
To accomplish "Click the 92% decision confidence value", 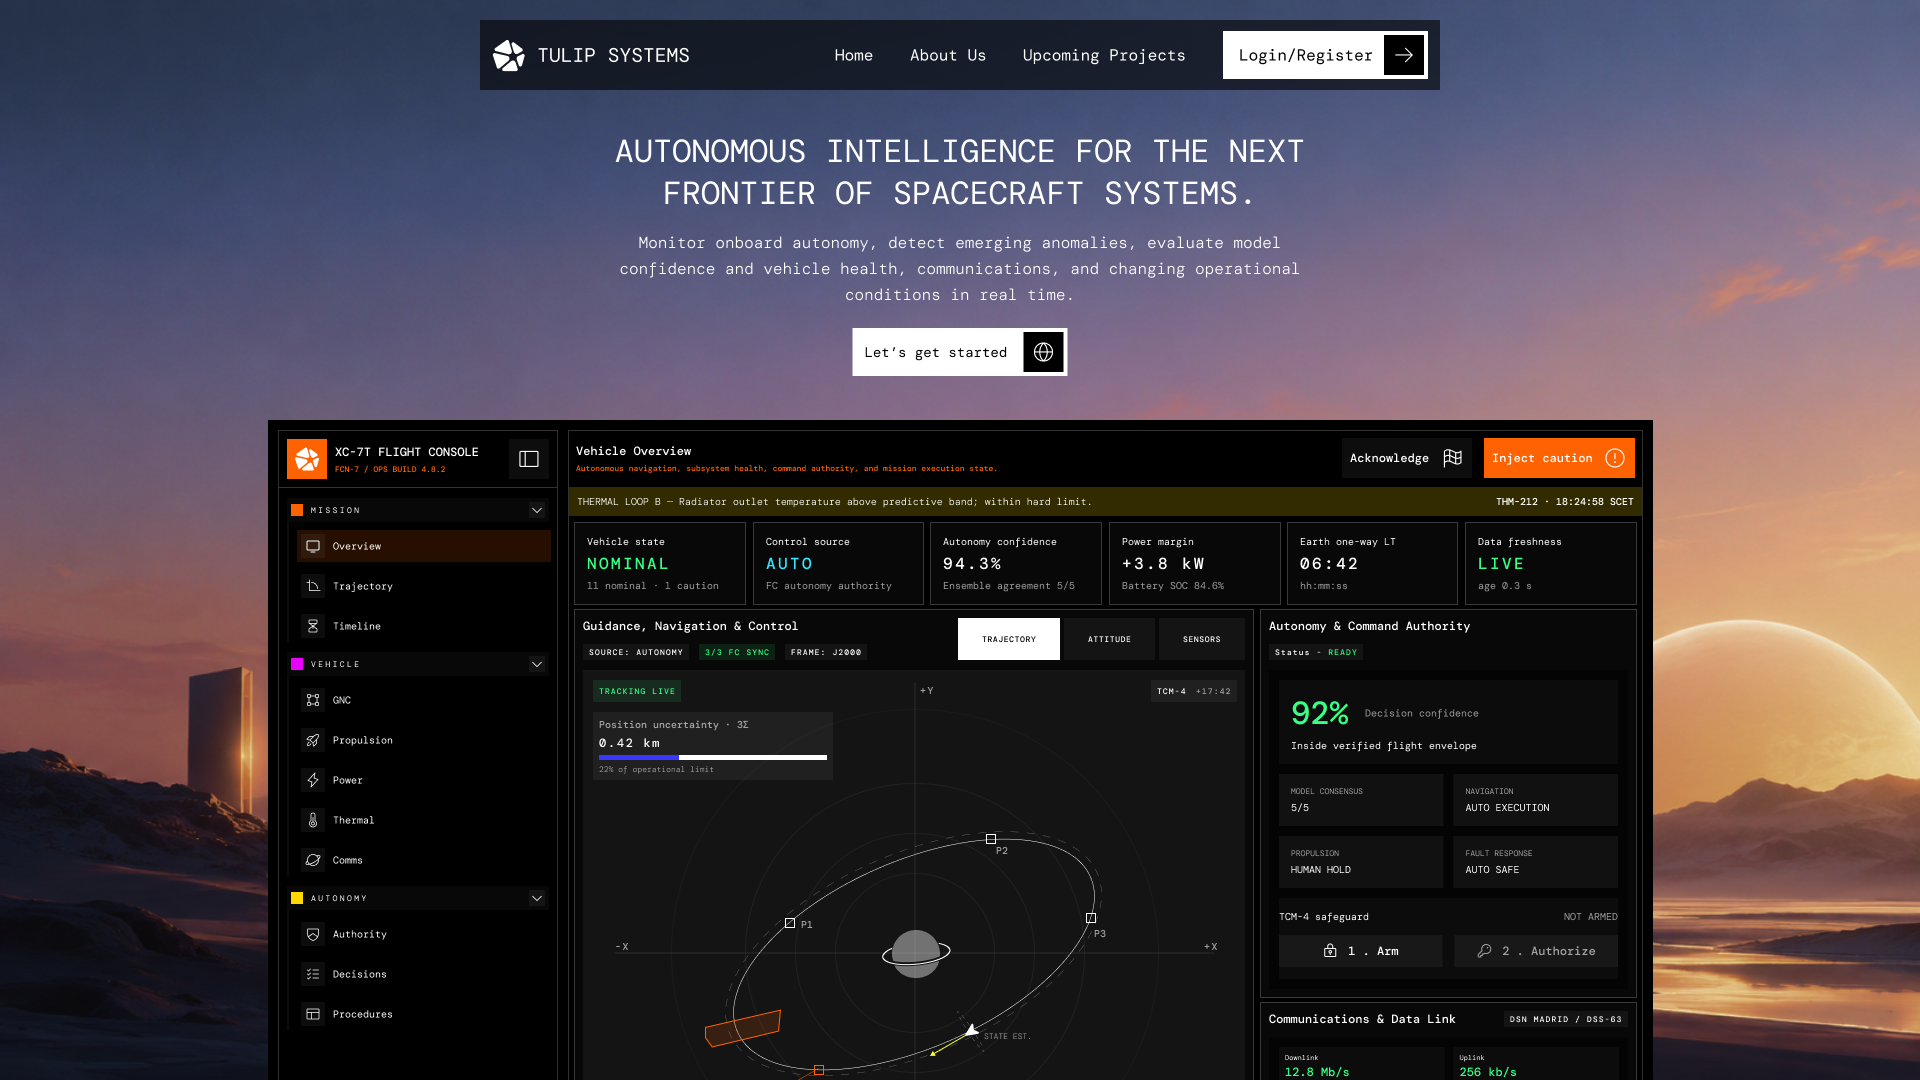I will pyautogui.click(x=1320, y=713).
